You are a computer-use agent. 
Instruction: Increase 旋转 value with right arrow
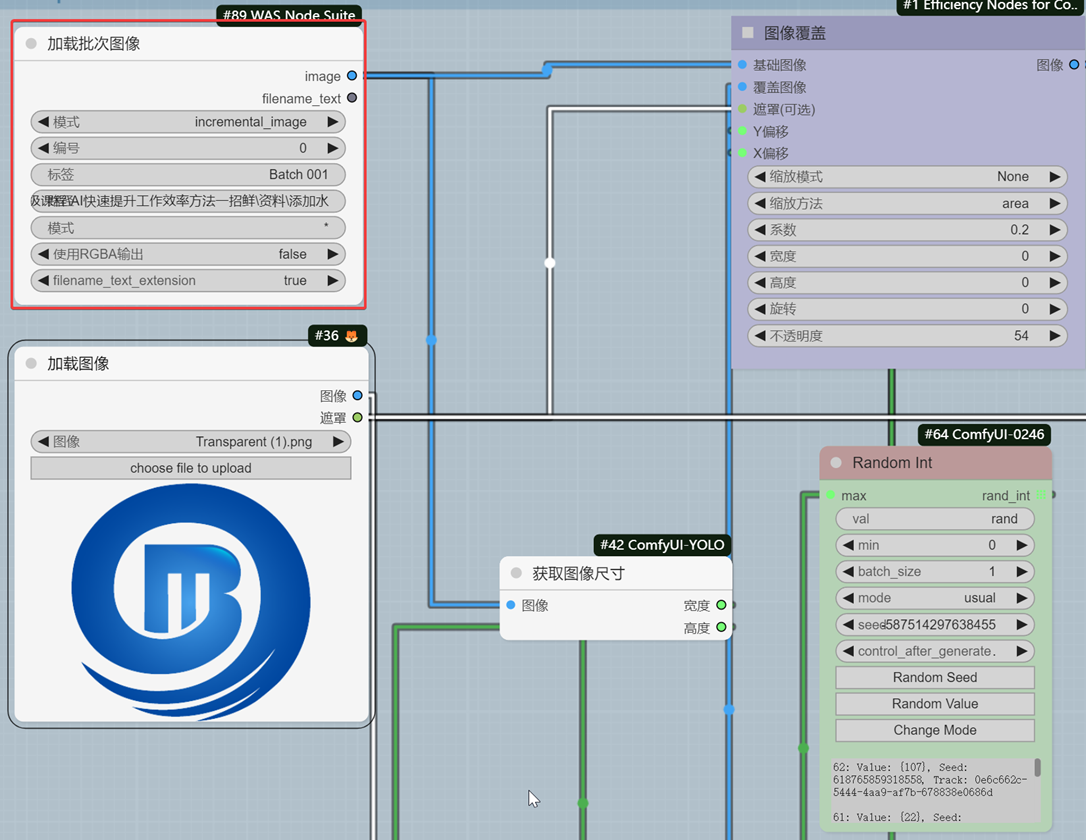1055,309
